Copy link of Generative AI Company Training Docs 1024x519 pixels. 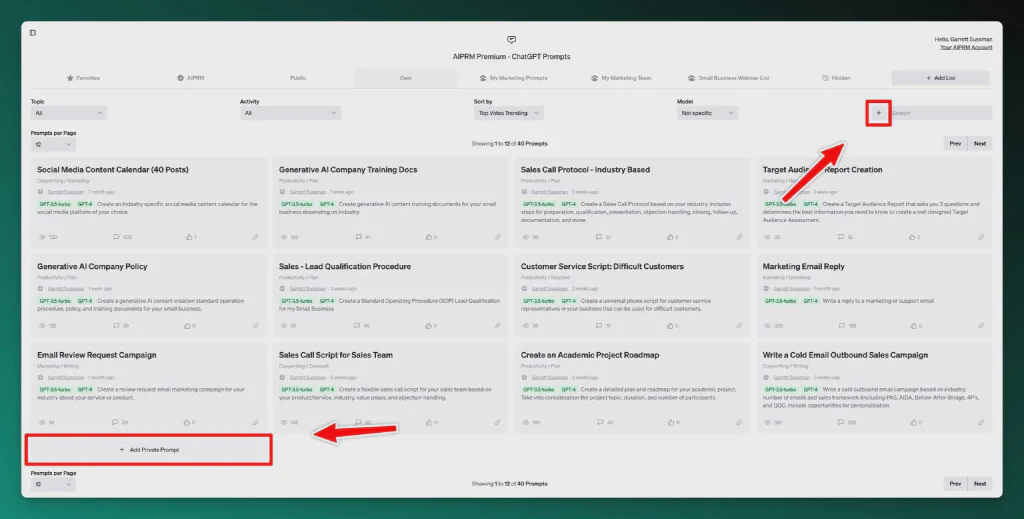point(497,237)
